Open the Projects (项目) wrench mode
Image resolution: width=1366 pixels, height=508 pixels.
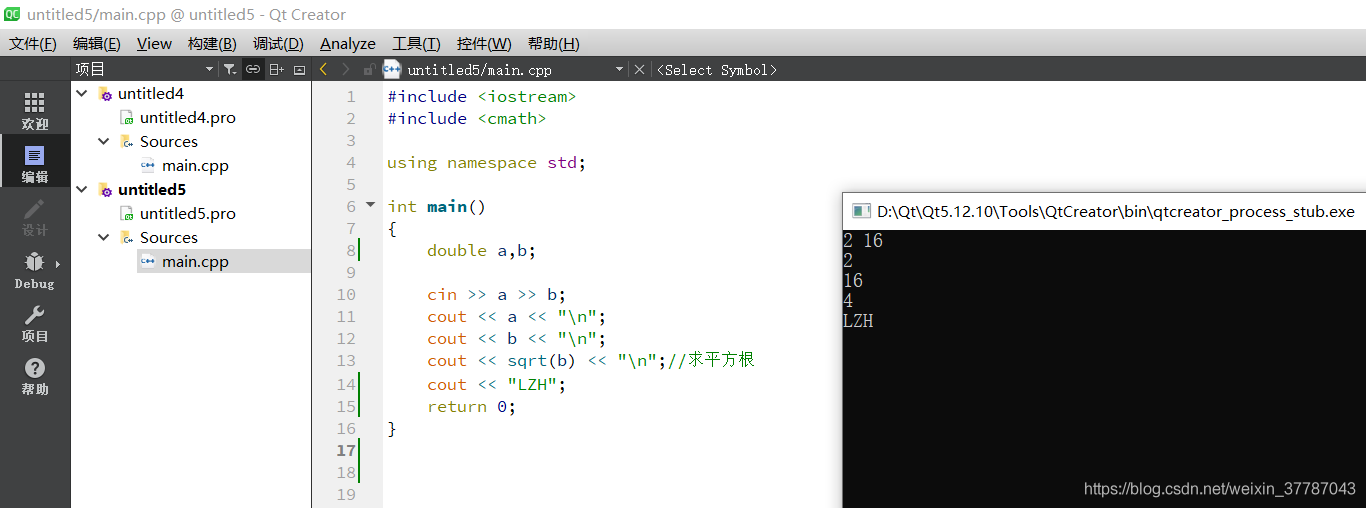pos(35,324)
